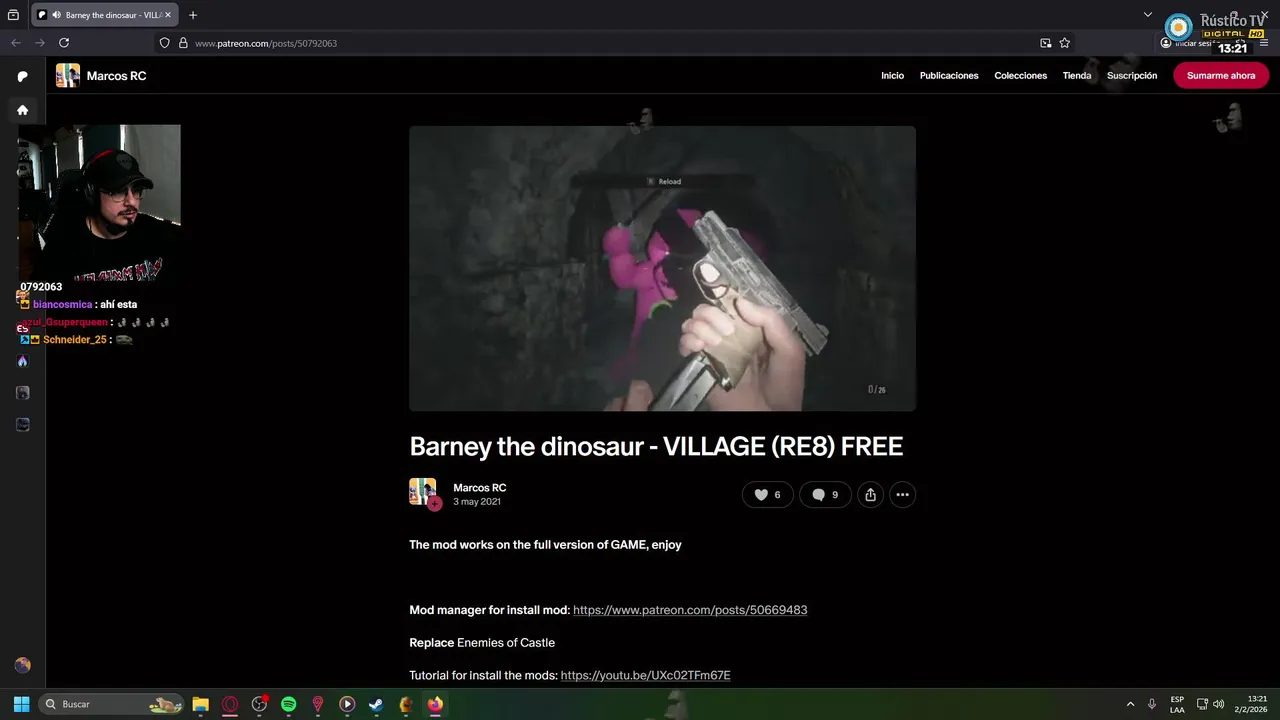Open File Explorer from the taskbar
The image size is (1280, 720).
(200, 704)
